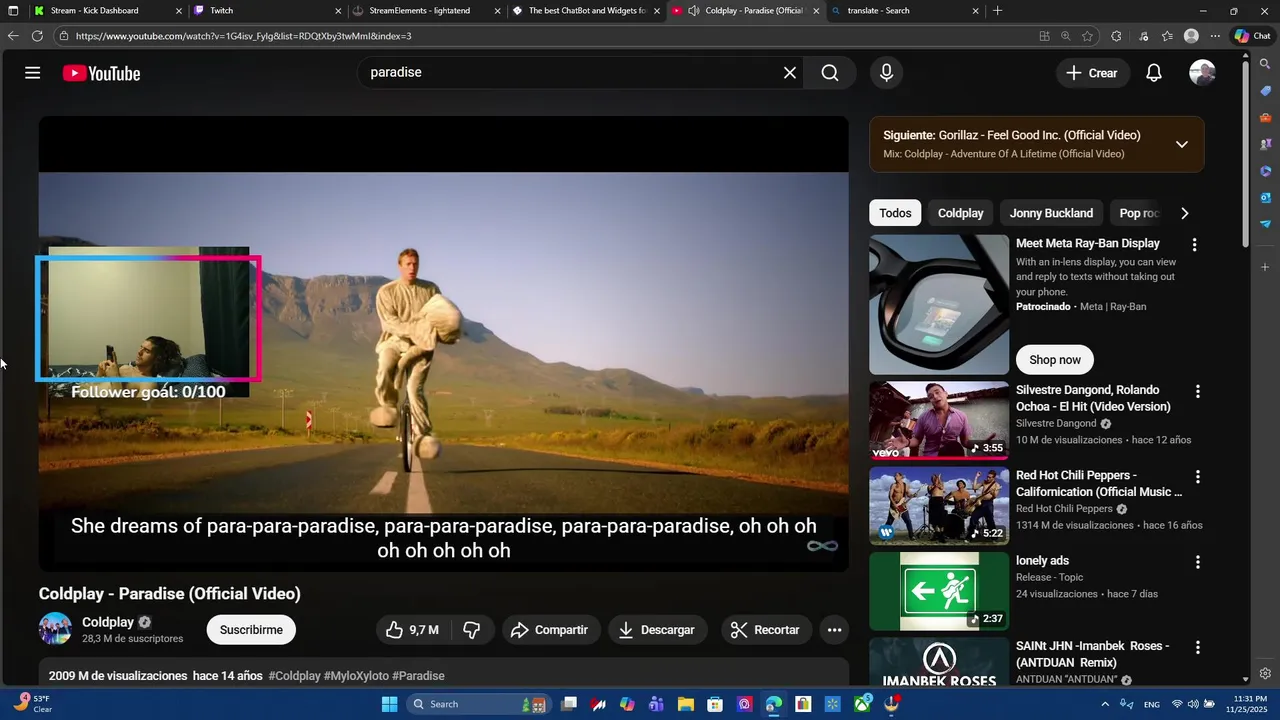Viewport: 1280px width, 720px height.
Task: Open the Red Hot Chili Peppers Californication thumbnail
Action: click(939, 505)
